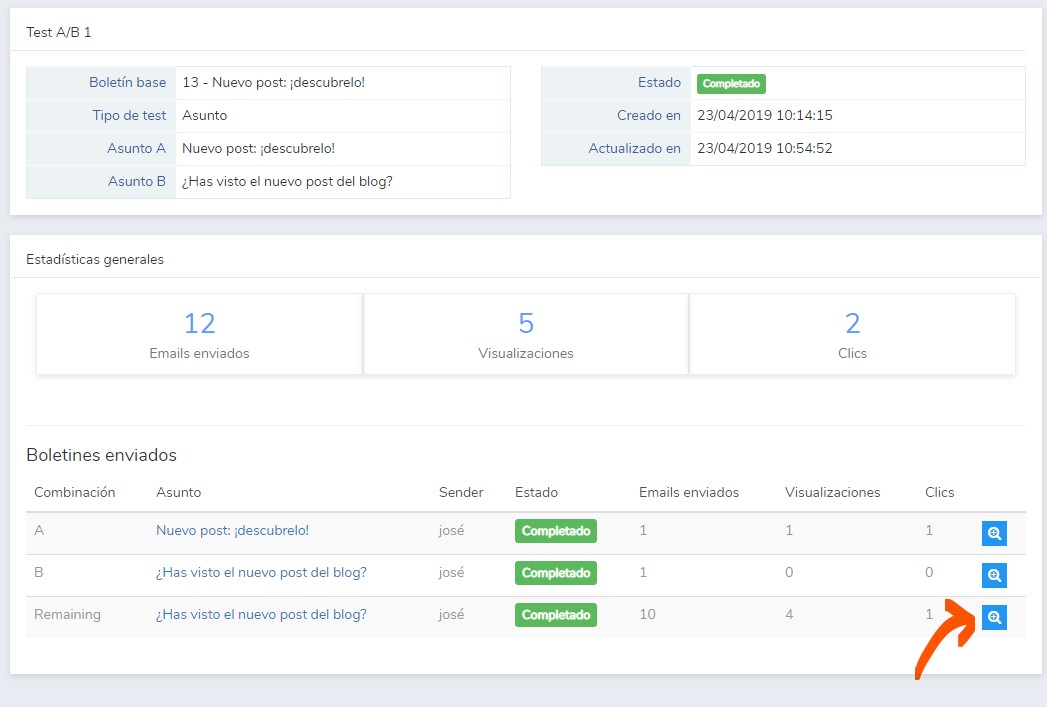Screen dimensions: 1047x707
Task: Open details for Remaining row
Action: [994, 617]
